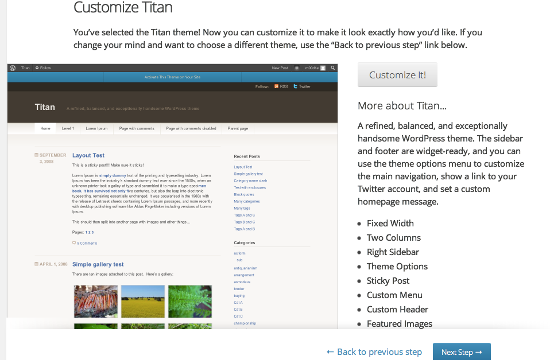Select the Parent page tab in preview
Viewport: 550px width, 360px height.
[238, 128]
